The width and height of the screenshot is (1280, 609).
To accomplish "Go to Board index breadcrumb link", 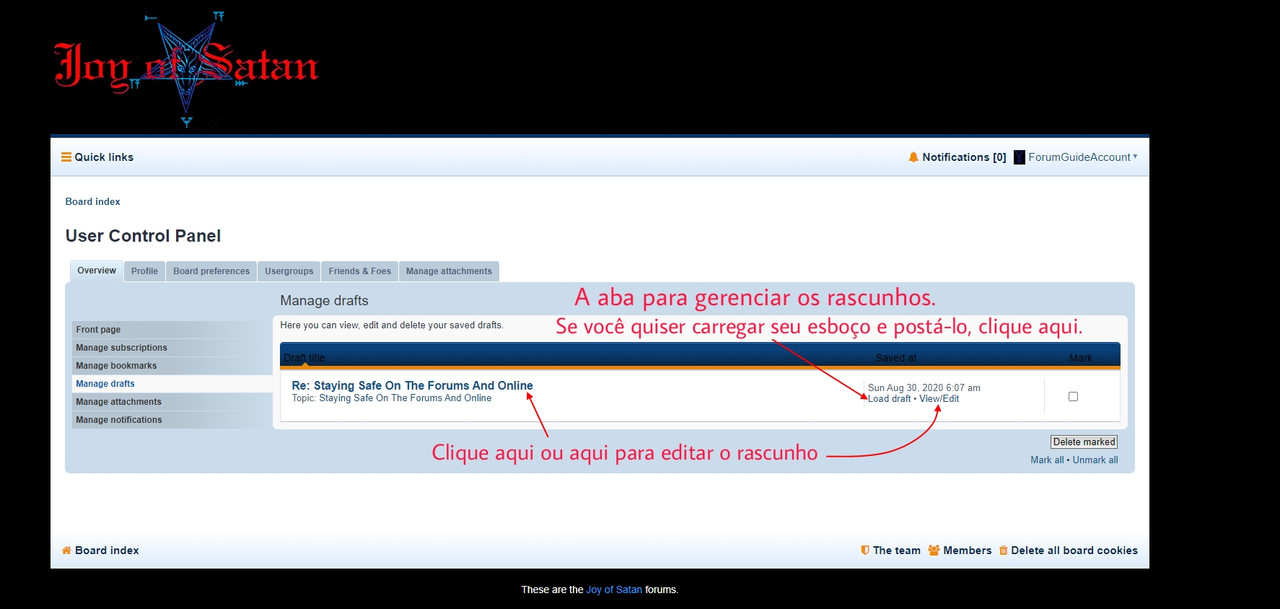I will tap(93, 202).
